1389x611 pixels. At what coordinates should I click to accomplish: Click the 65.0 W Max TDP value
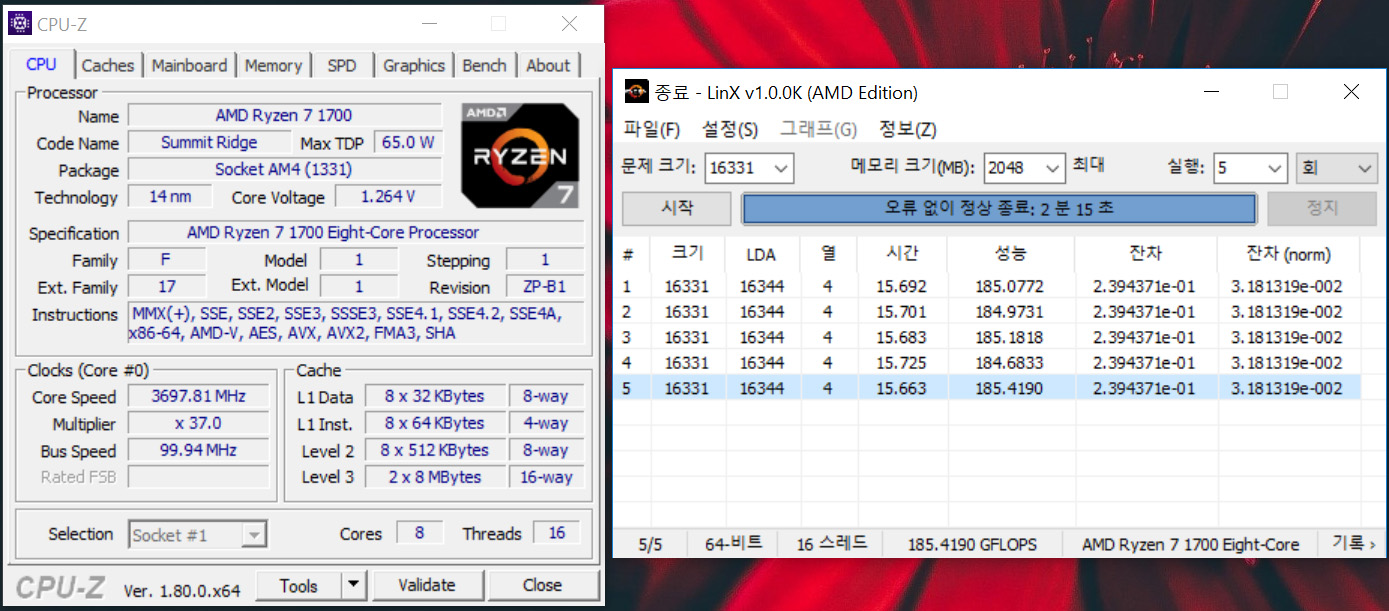(x=408, y=142)
